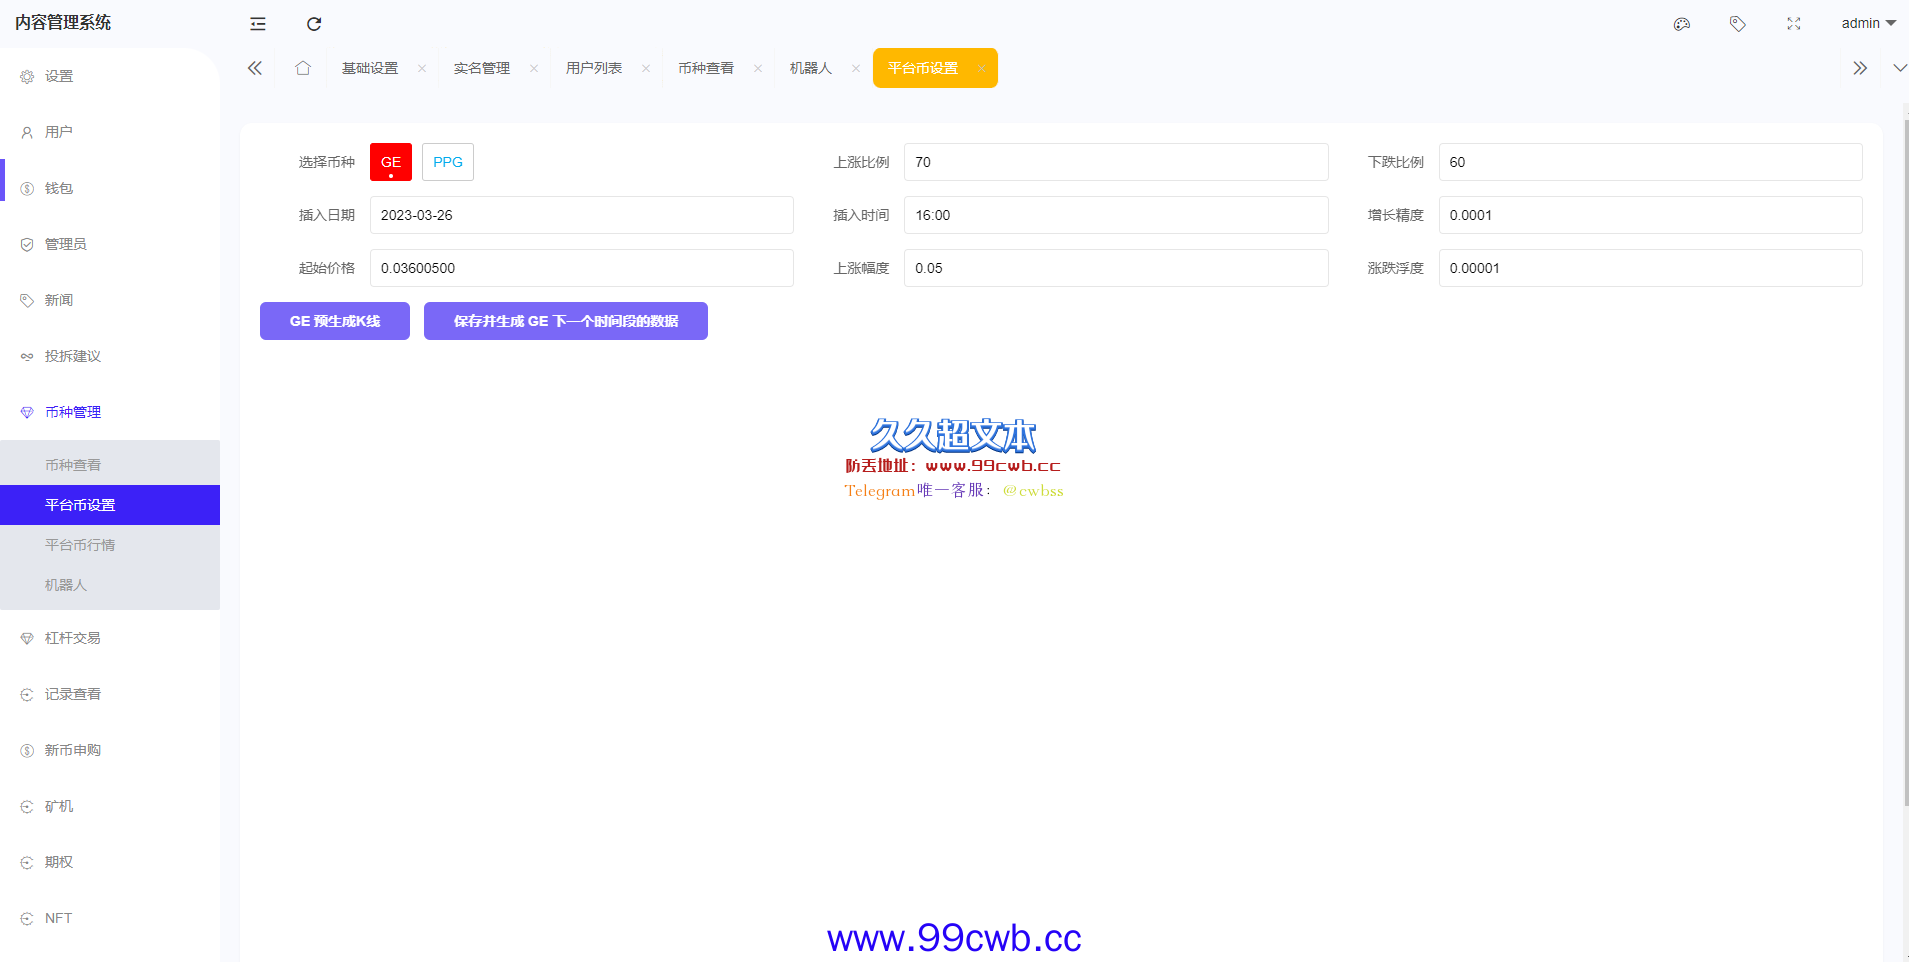Select 平台币设置 submenu item
This screenshot has width=1909, height=962.
point(110,505)
